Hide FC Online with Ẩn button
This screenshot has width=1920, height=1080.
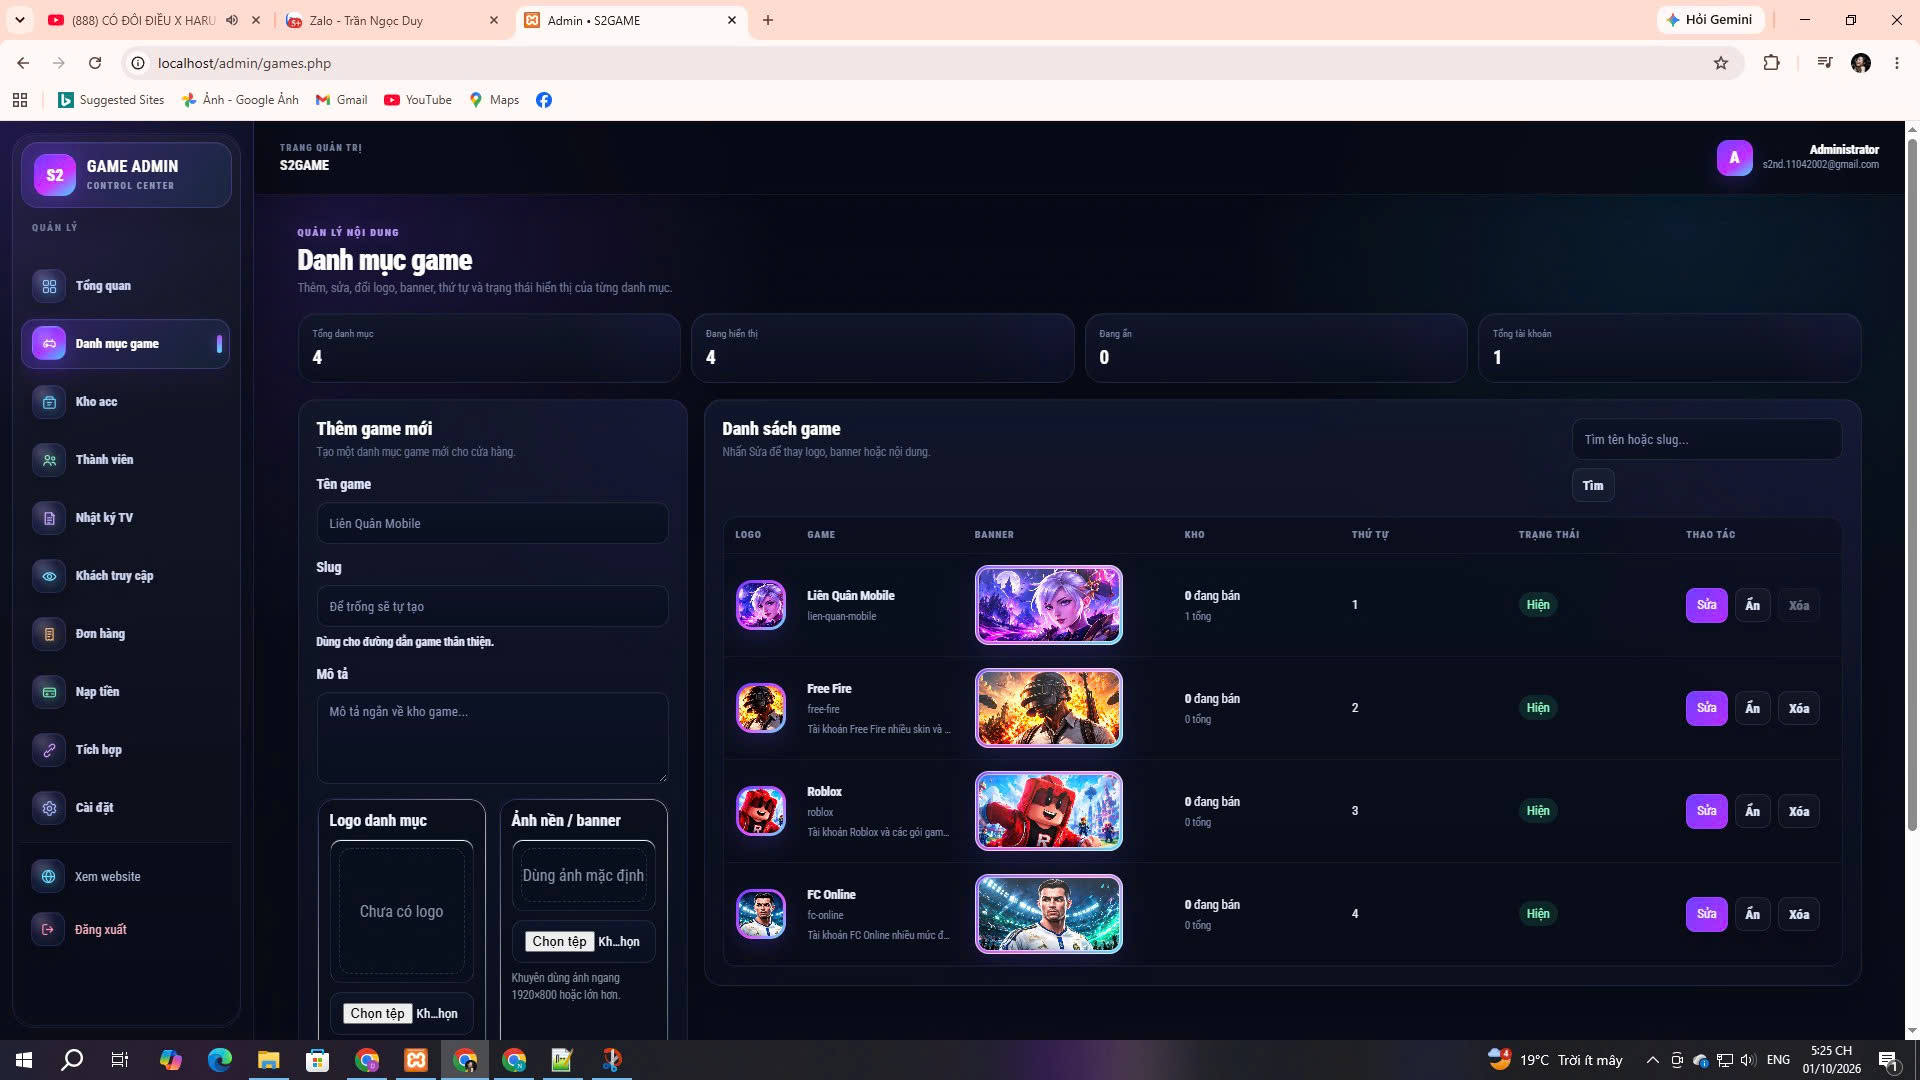pos(1753,914)
